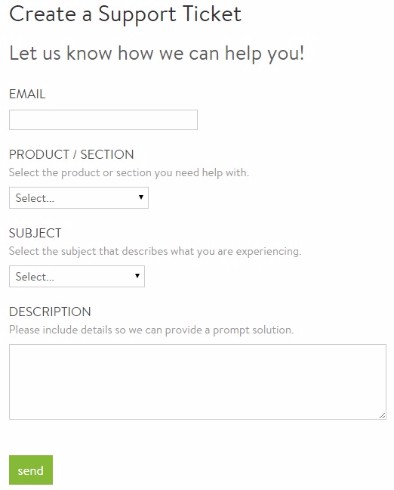Click the Description textarea resize handle
This screenshot has width=394, height=490.
coord(382,415)
